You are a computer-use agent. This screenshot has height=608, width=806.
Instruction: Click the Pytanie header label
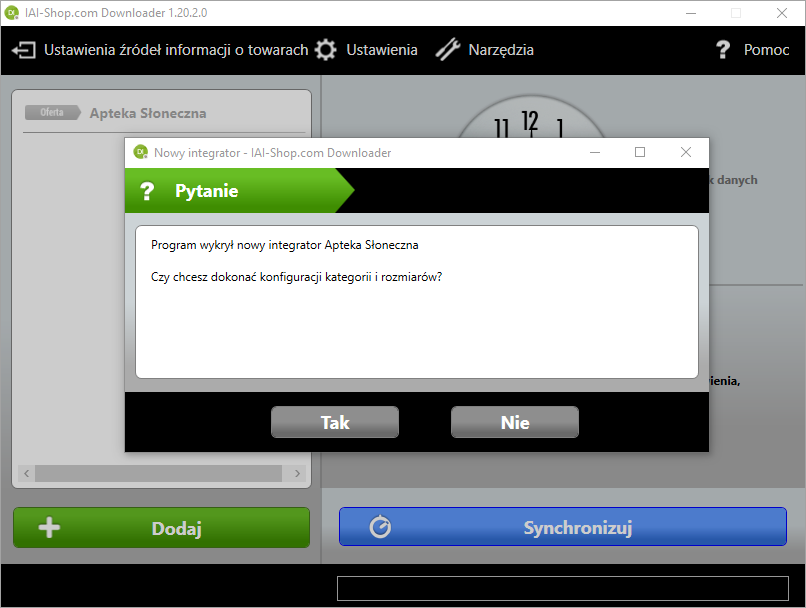[207, 191]
